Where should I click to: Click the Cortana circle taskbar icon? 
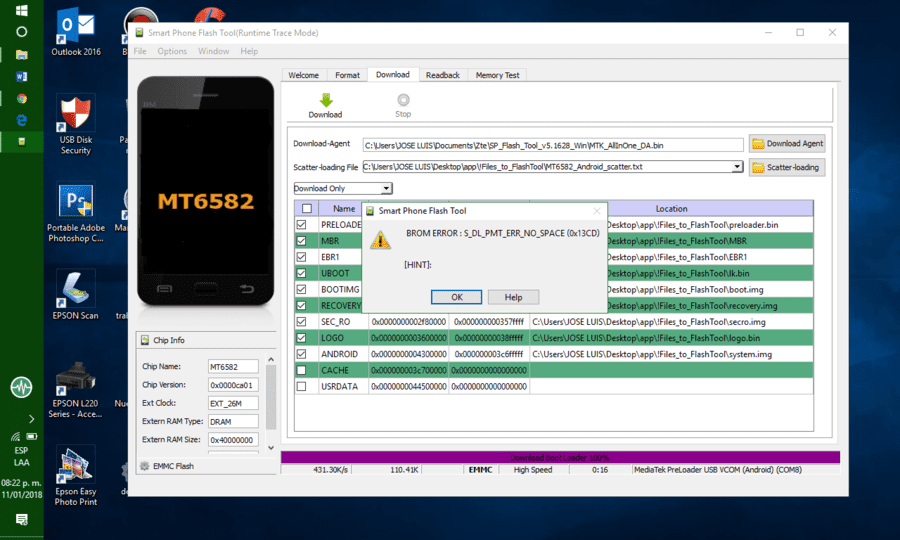pyautogui.click(x=22, y=32)
